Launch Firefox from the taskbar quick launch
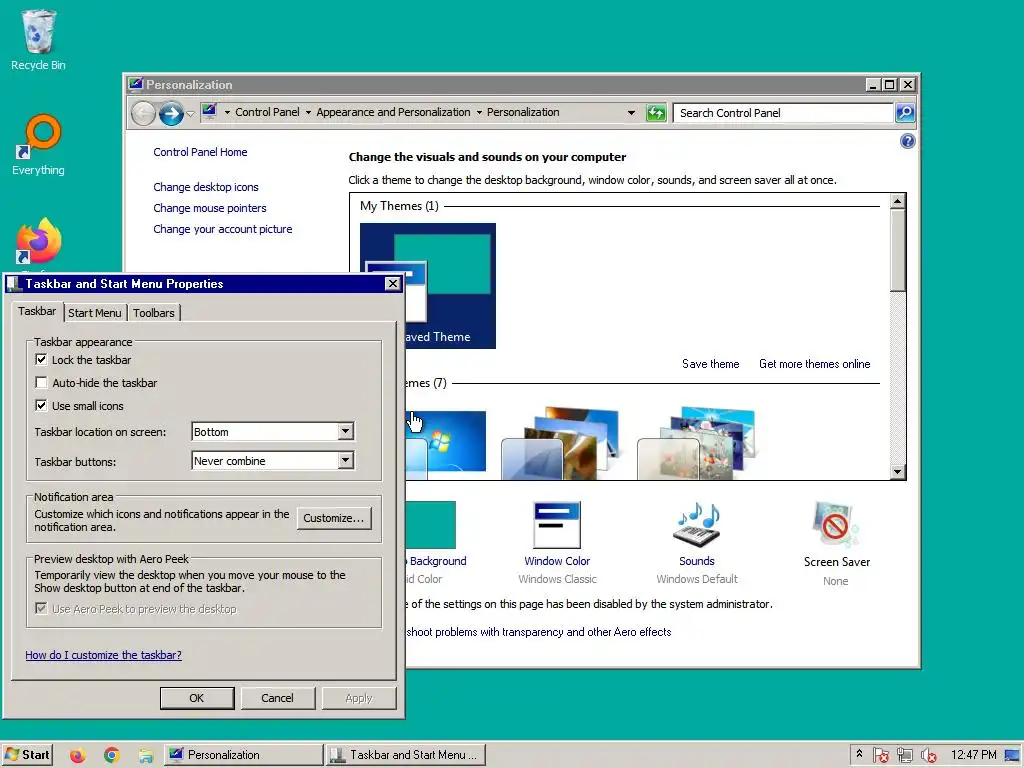 (78, 755)
